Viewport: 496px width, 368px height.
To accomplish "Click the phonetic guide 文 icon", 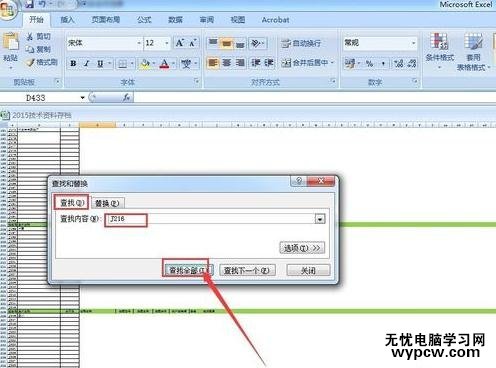I will 186,63.
